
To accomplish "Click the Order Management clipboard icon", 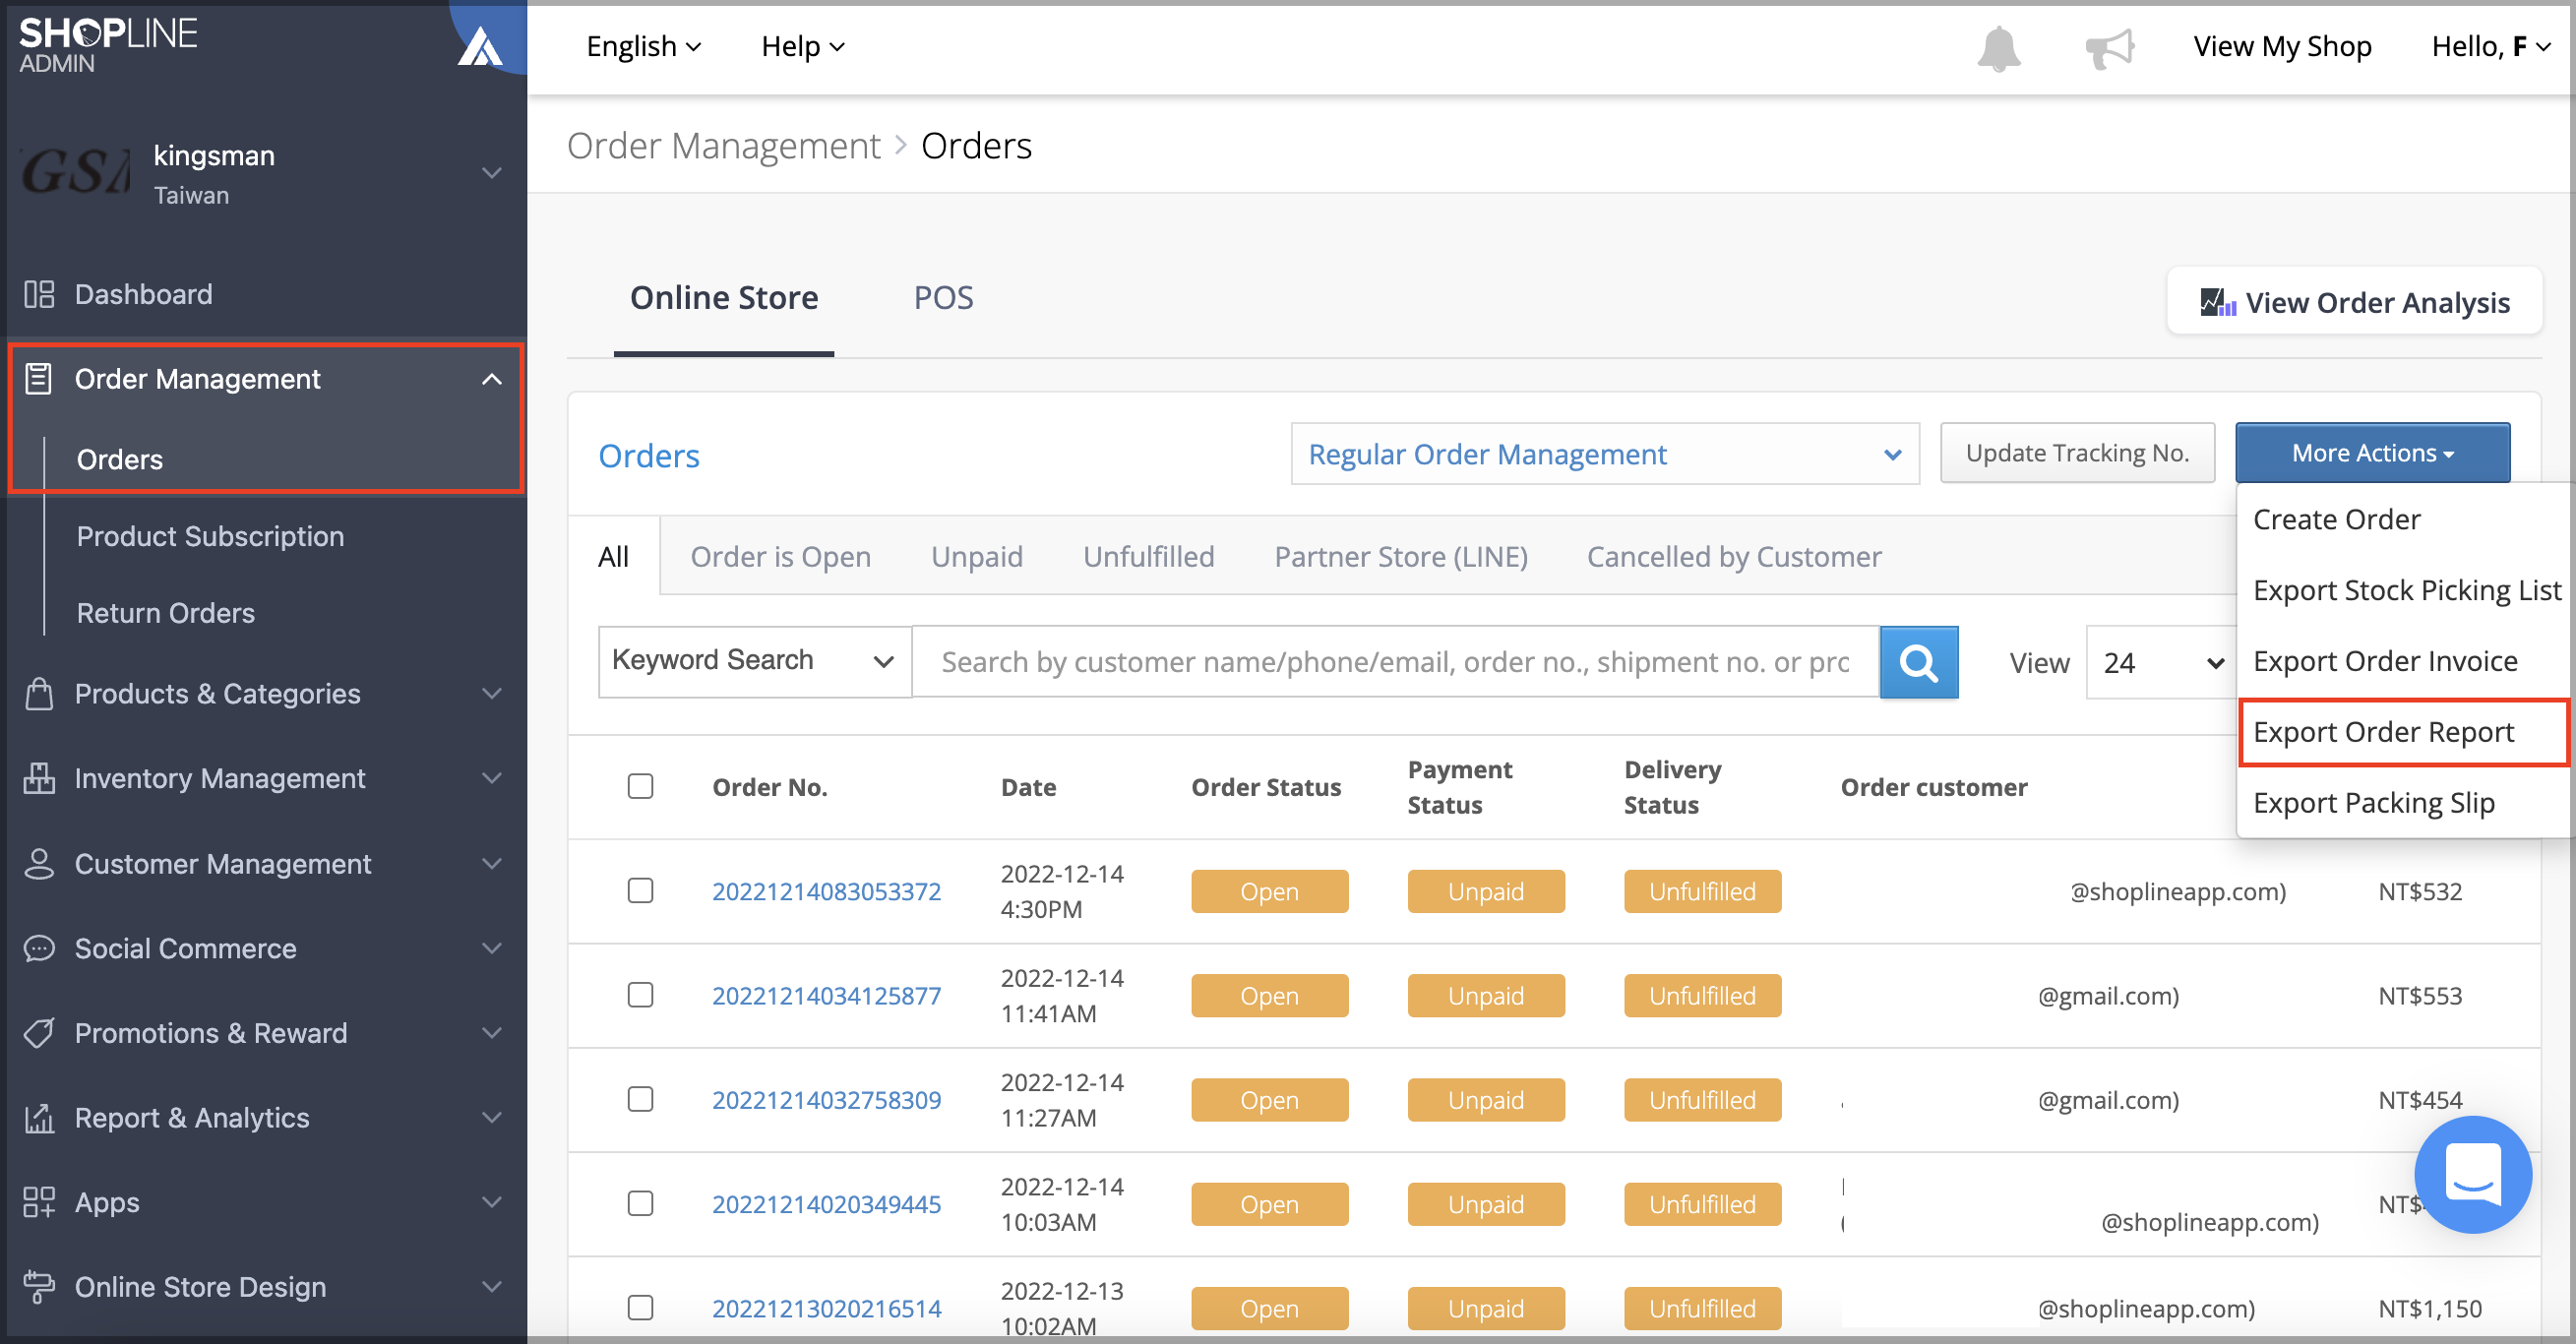I will coord(39,379).
